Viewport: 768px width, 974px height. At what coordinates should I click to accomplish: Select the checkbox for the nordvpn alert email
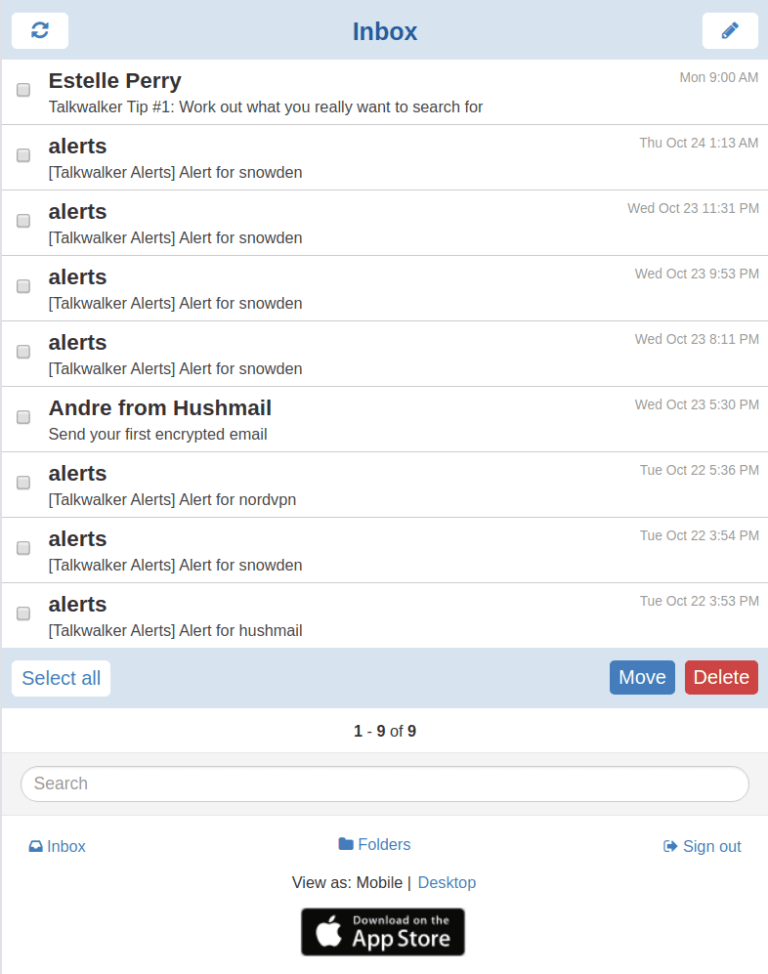tap(22, 483)
